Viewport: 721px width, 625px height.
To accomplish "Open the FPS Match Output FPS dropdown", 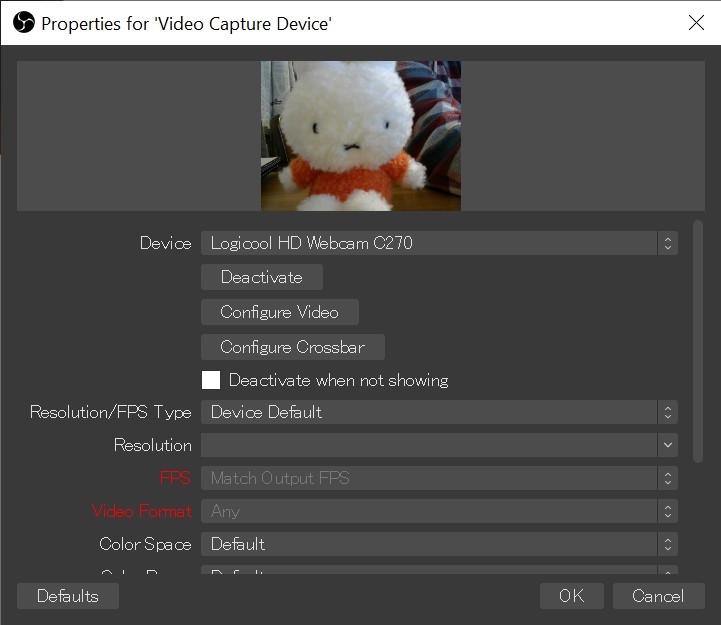I will 439,478.
